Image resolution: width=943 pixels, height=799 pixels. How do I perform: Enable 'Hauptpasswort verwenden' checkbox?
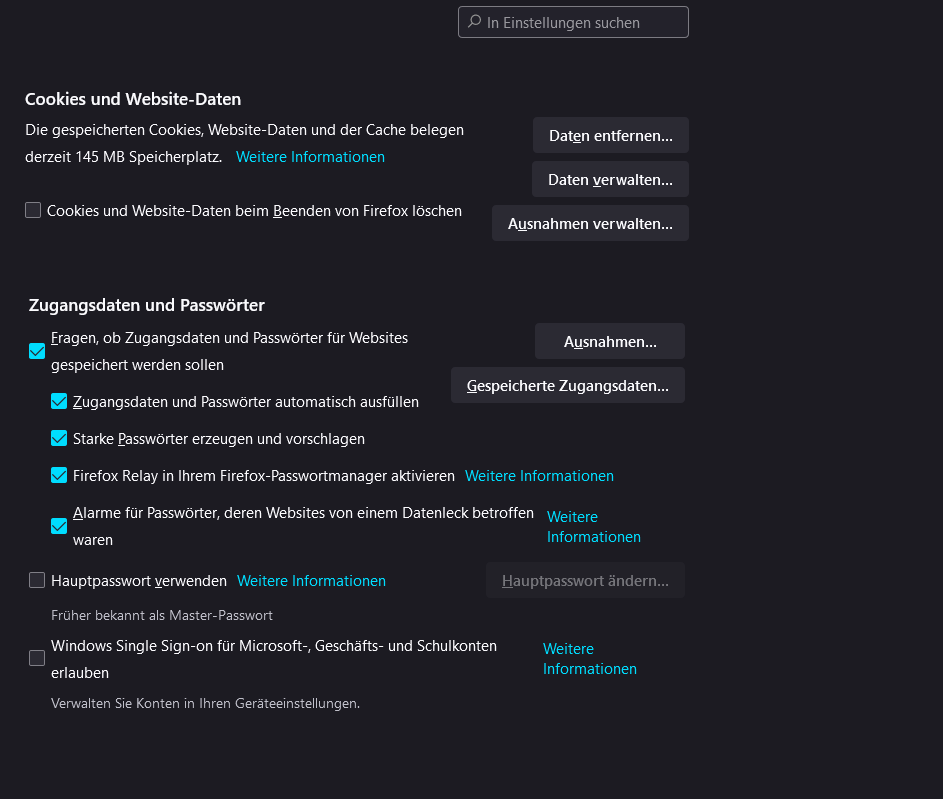(37, 580)
